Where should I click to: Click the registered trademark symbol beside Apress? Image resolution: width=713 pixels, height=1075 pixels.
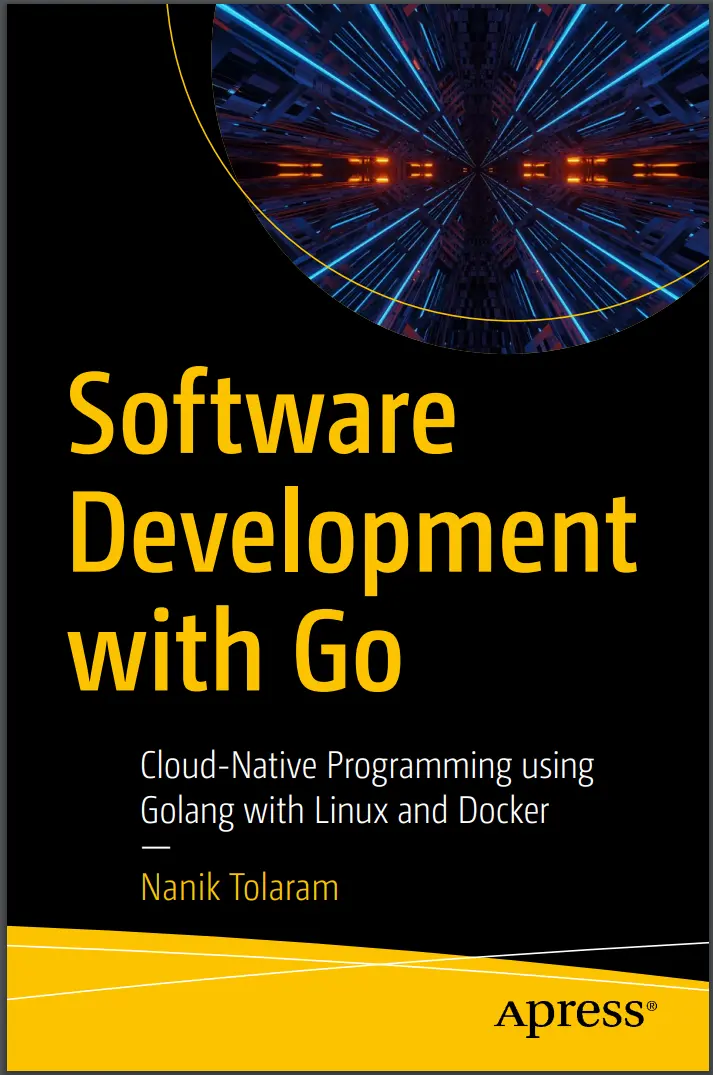[653, 1005]
